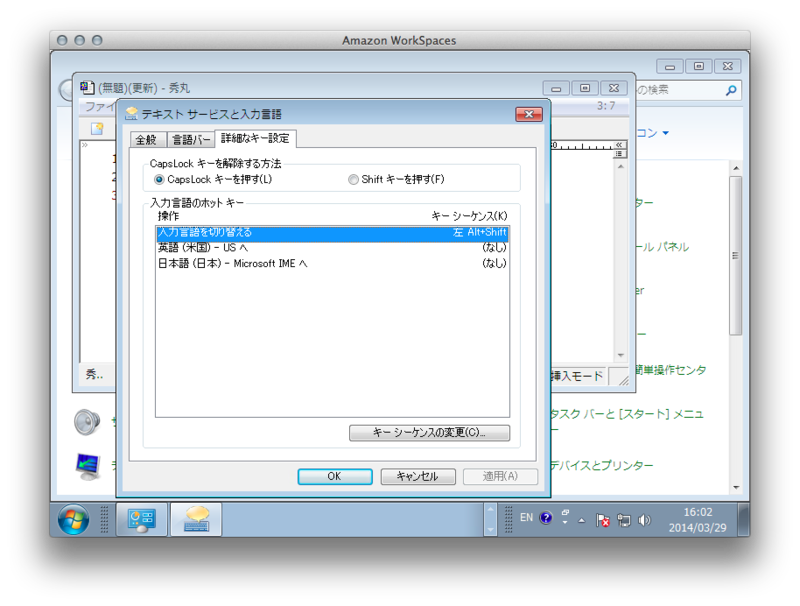Viewport: 800px width, 606px height.
Task: Select the 英語 (米国) - US へ row
Action: [332, 248]
